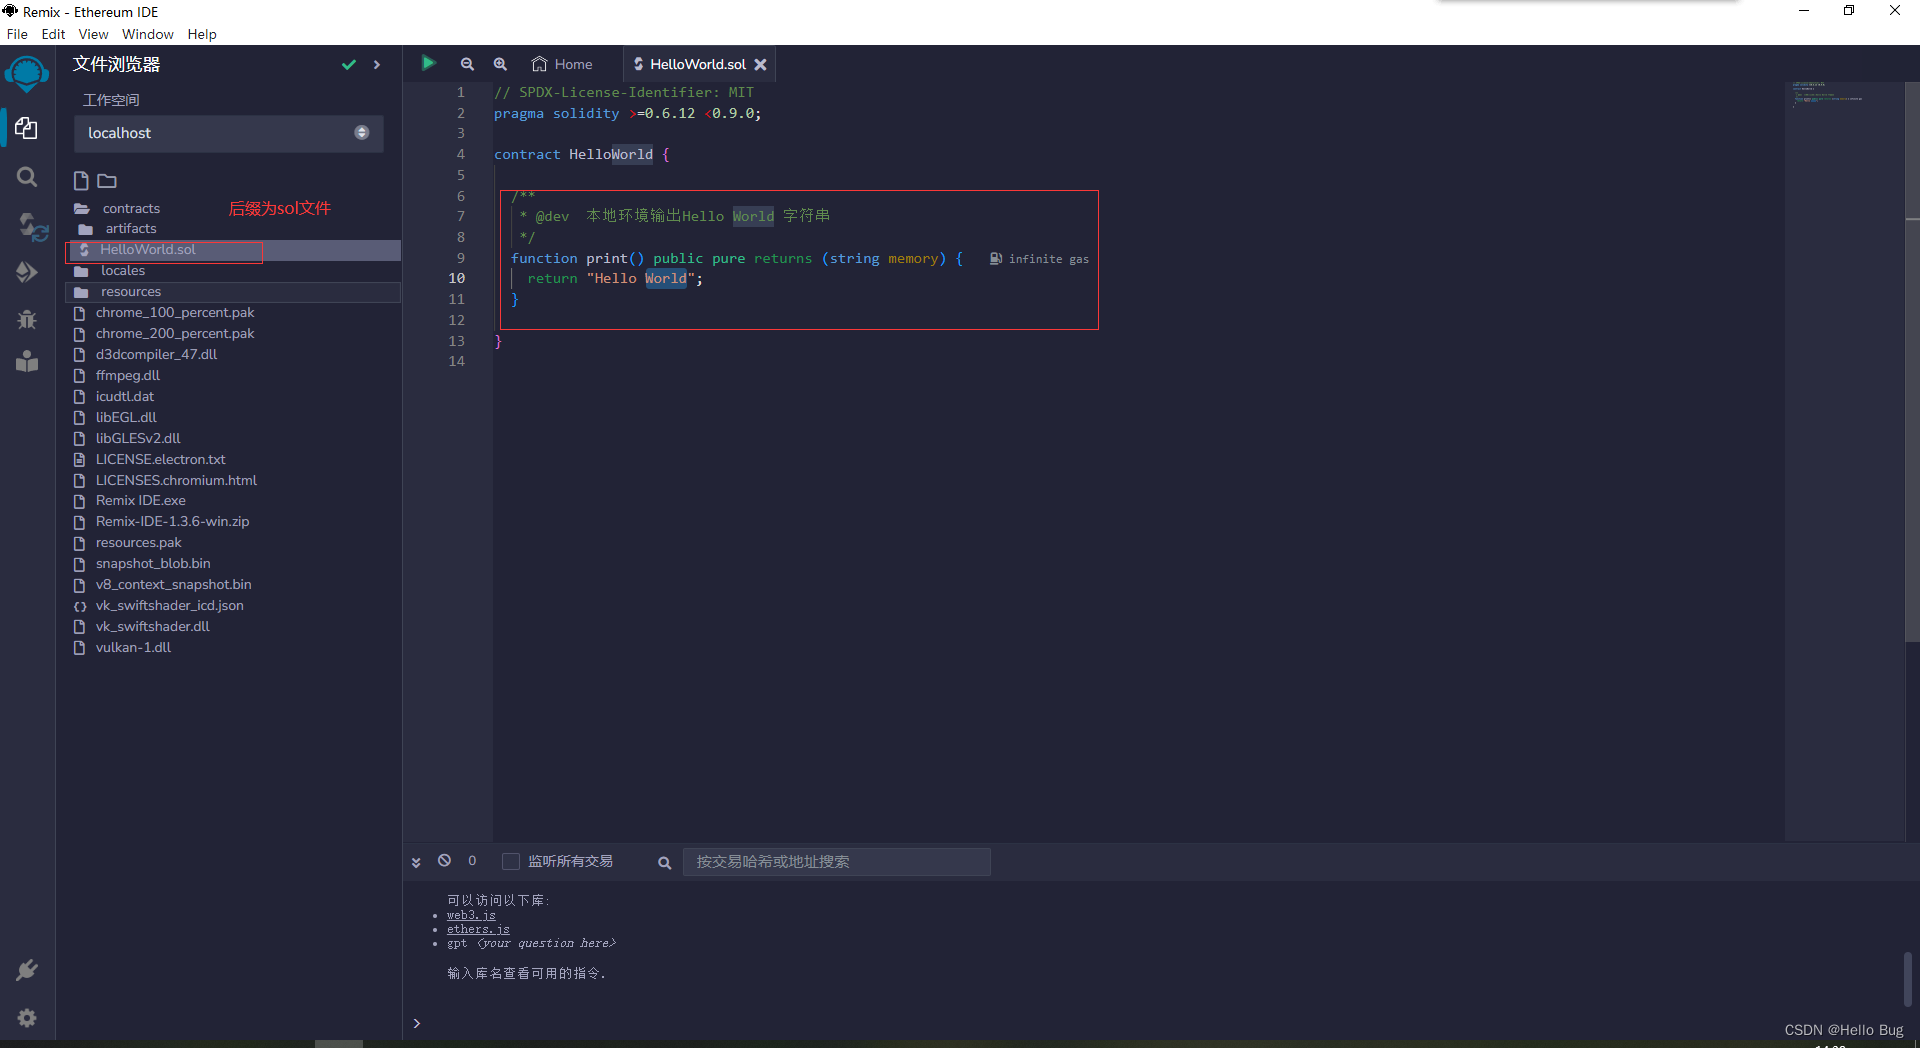This screenshot has width=1920, height=1048.
Task: Select Remix-IDE-1.3.6-win.zip file
Action: tap(173, 522)
